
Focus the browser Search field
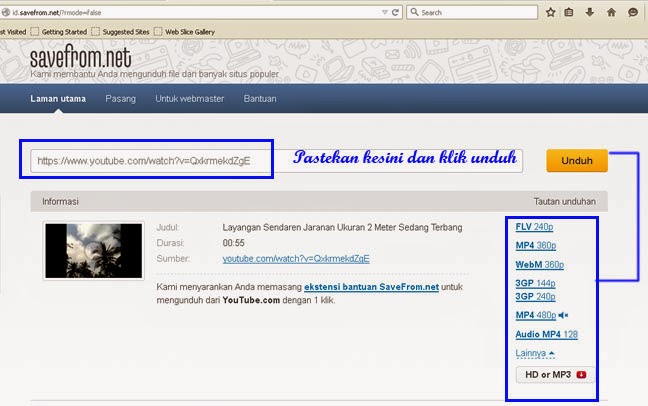(472, 12)
